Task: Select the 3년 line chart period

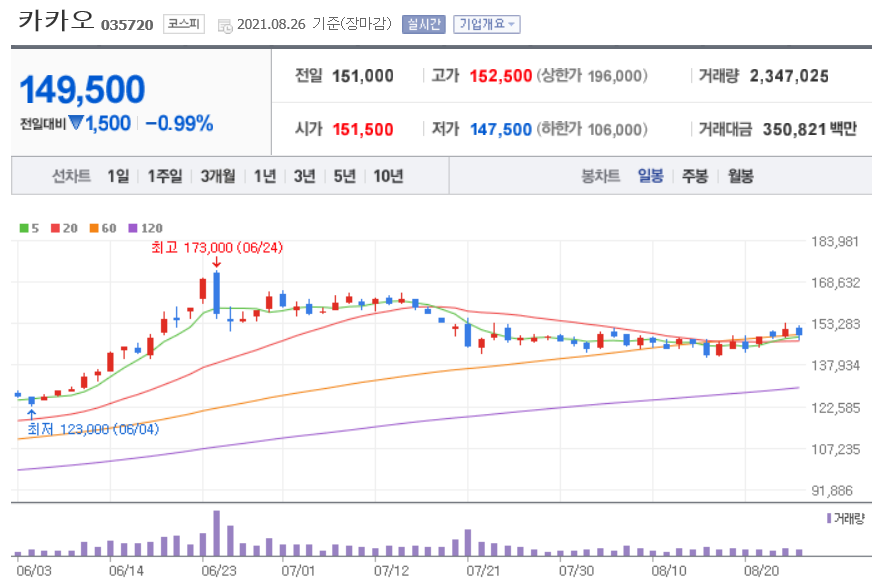Action: click(304, 176)
